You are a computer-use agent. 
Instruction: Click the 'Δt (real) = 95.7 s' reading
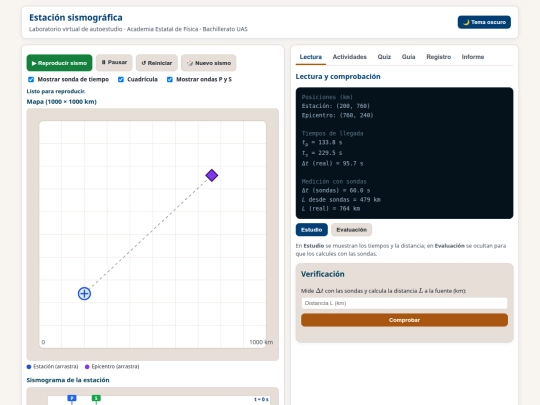pyautogui.click(x=332, y=164)
